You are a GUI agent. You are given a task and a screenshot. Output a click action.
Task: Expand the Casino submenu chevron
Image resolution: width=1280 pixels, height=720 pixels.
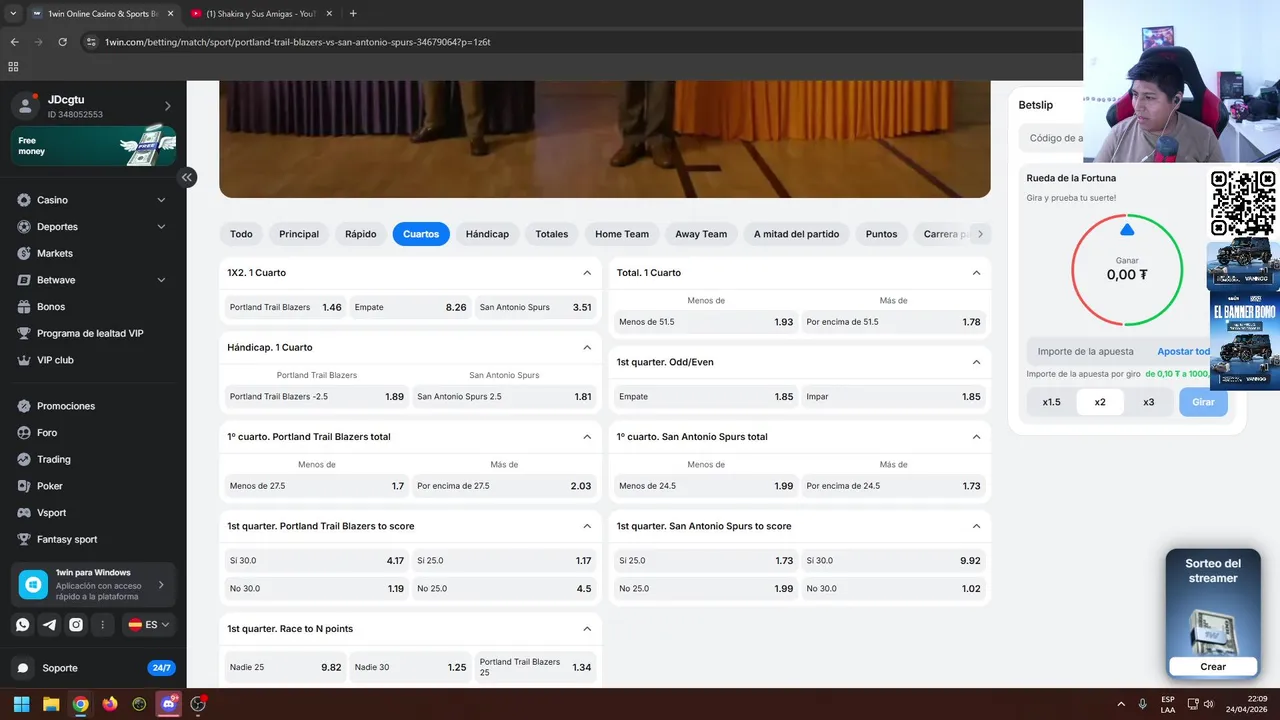point(162,200)
